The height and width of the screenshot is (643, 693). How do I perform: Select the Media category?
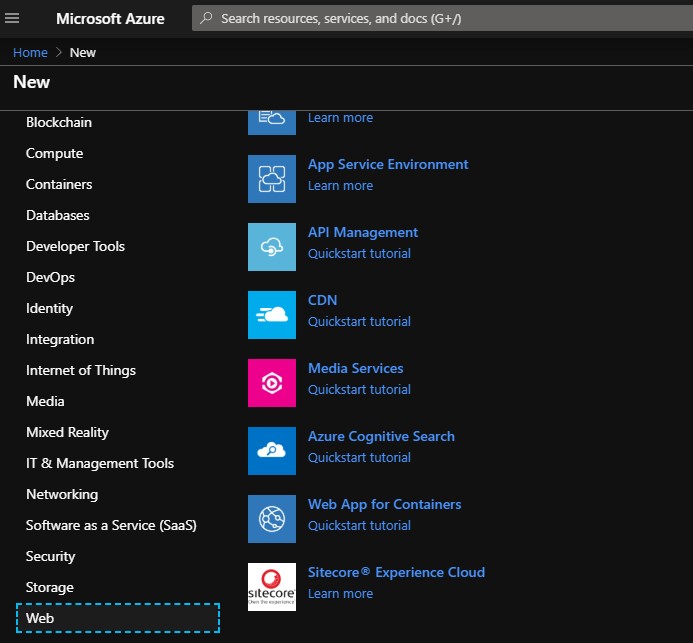pyautogui.click(x=45, y=401)
